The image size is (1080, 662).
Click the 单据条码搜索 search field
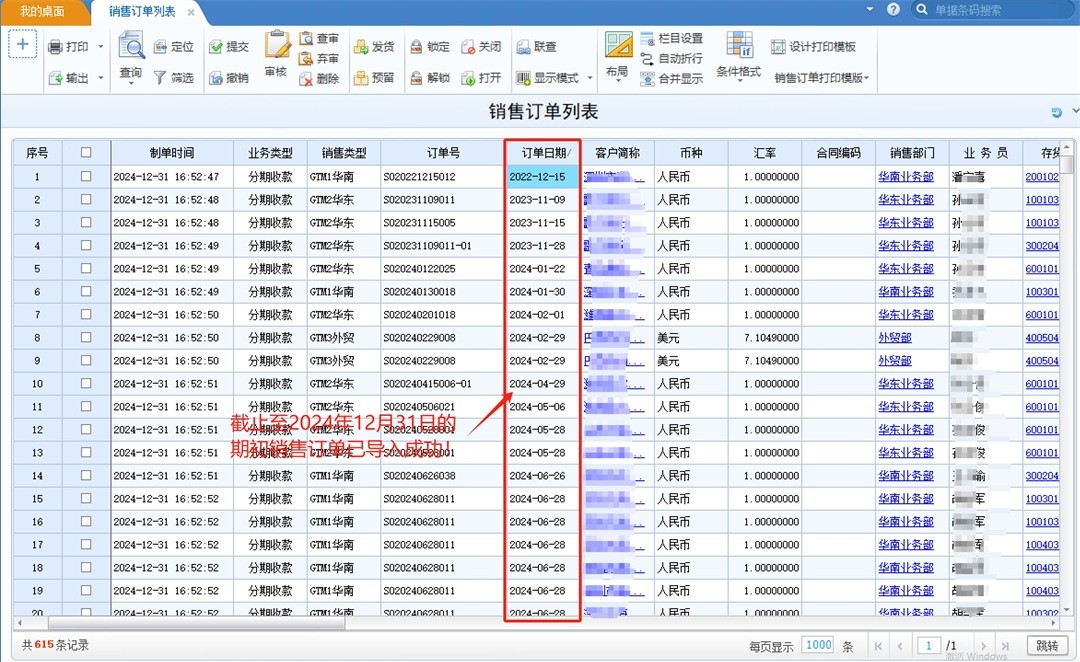coord(1000,10)
